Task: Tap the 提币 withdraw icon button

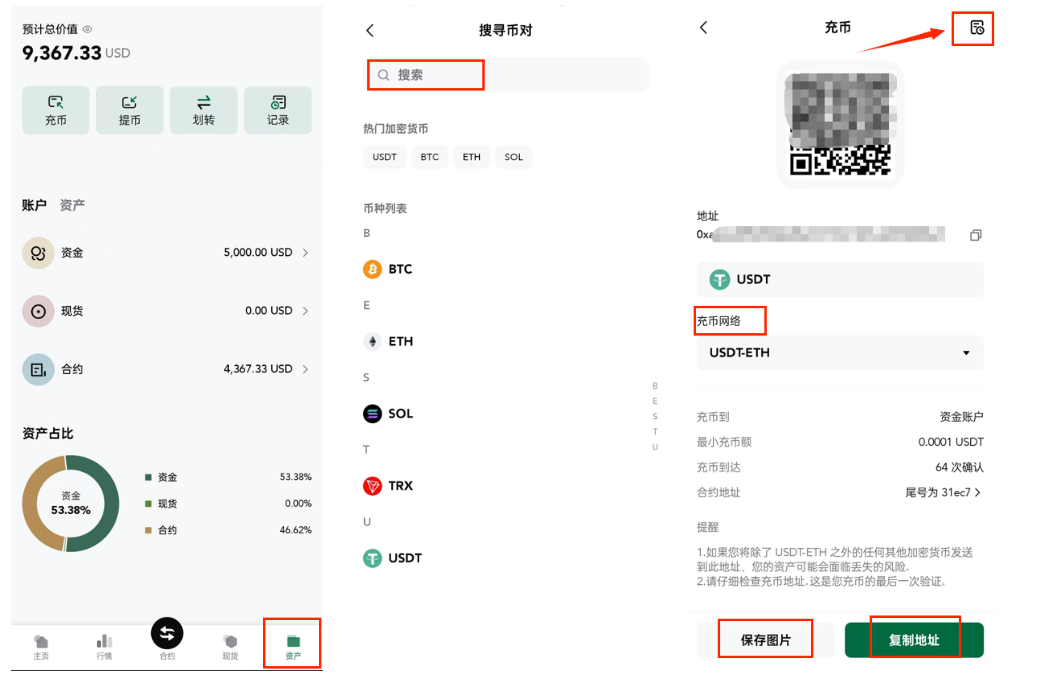Action: coord(130,110)
